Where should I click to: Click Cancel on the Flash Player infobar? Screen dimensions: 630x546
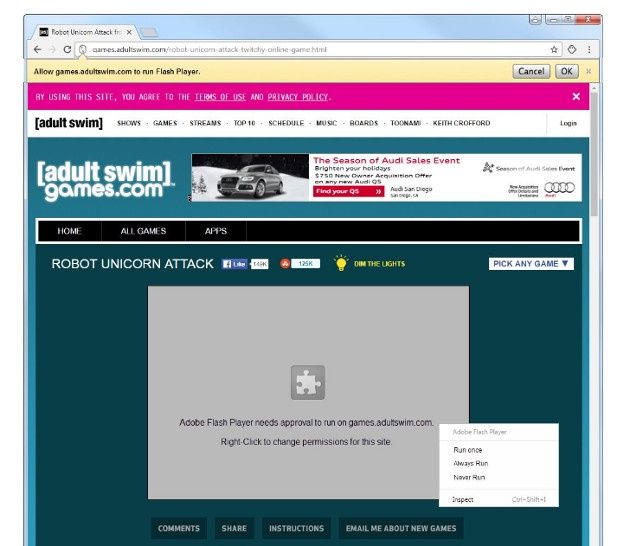click(531, 72)
